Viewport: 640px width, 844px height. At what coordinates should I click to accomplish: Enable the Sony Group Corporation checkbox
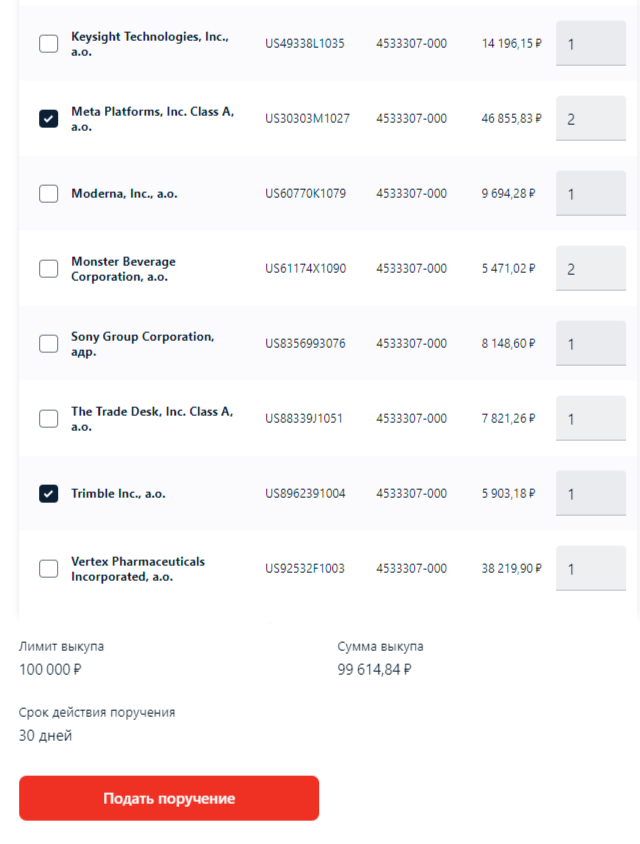coord(48,344)
